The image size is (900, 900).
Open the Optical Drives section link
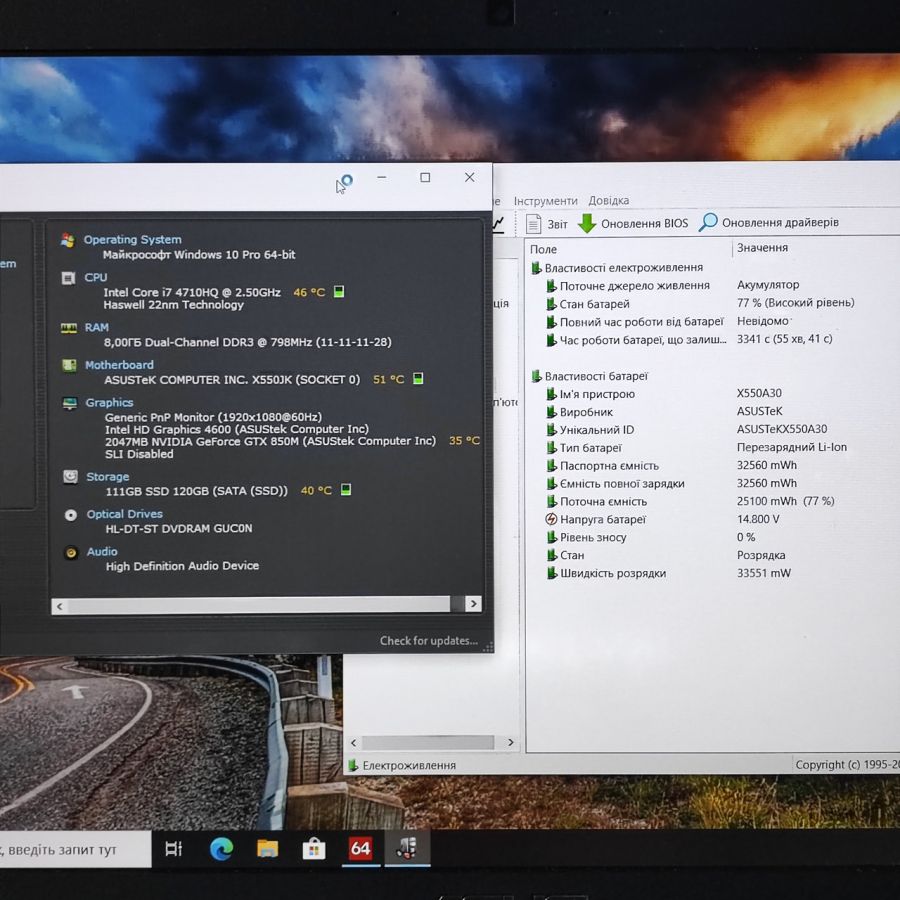(x=125, y=514)
